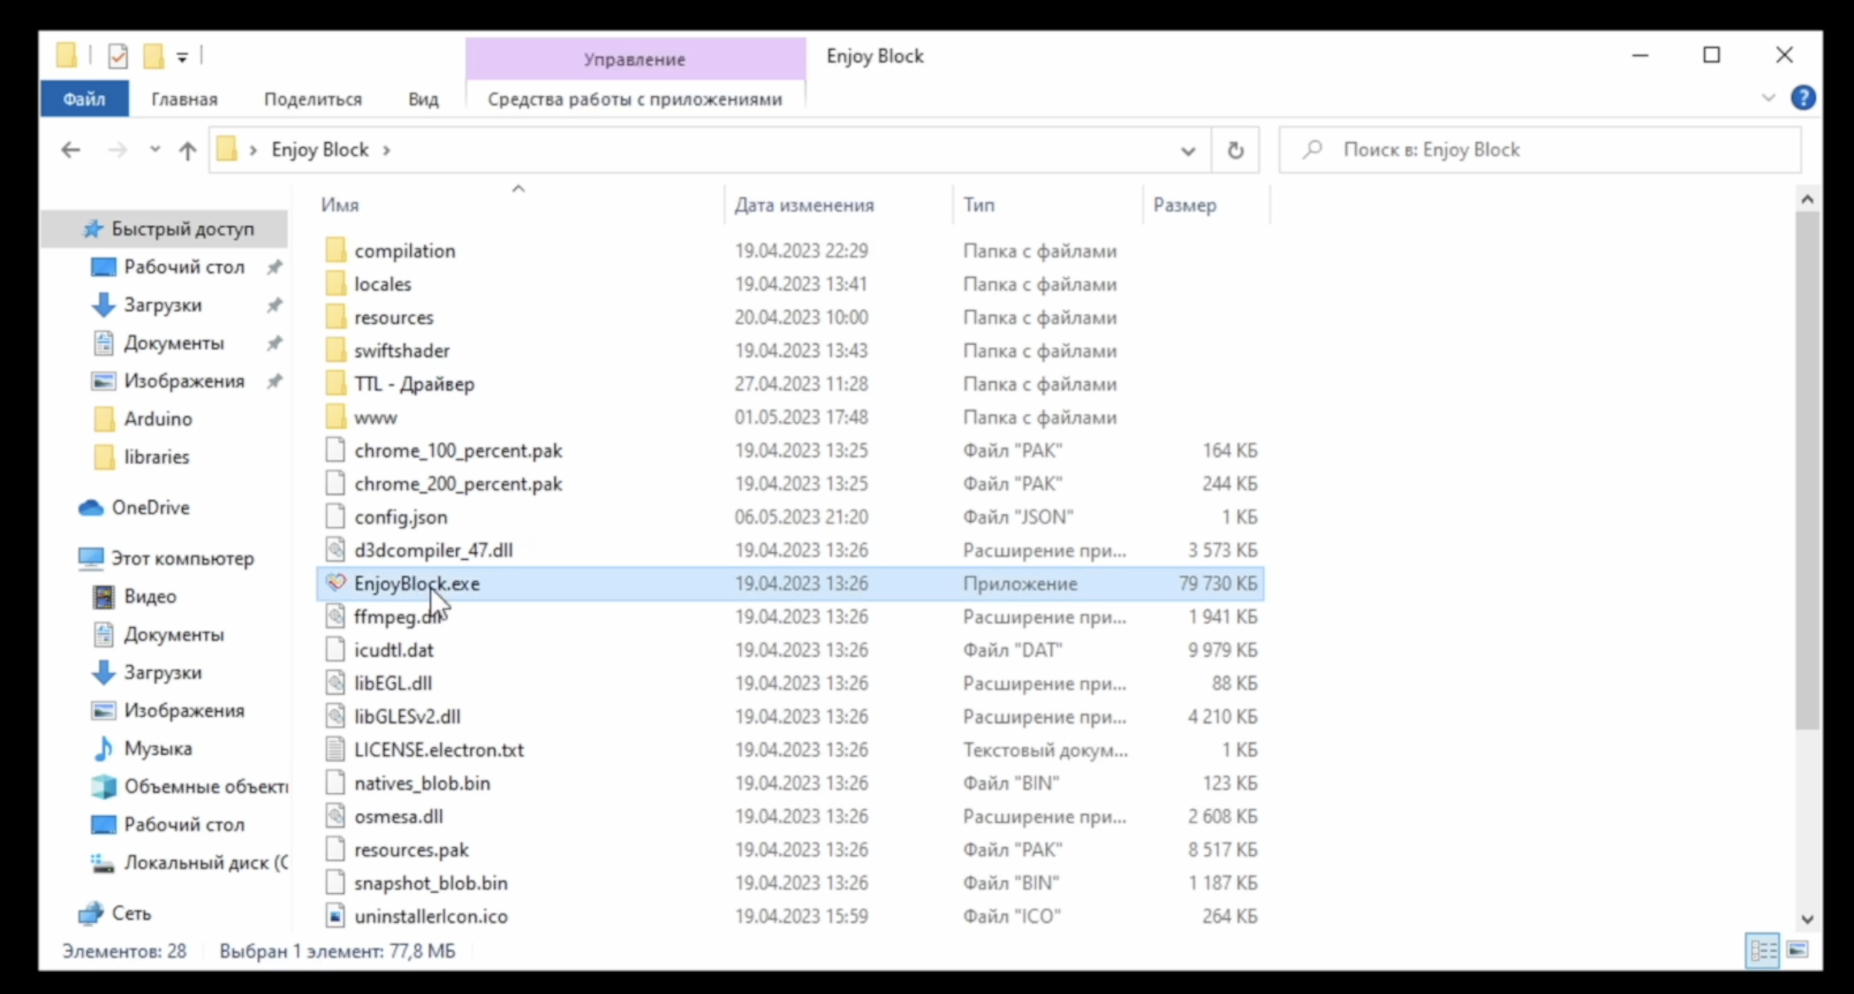
Task: Click the chevron after Enjoy Block in path
Action: pos(386,150)
